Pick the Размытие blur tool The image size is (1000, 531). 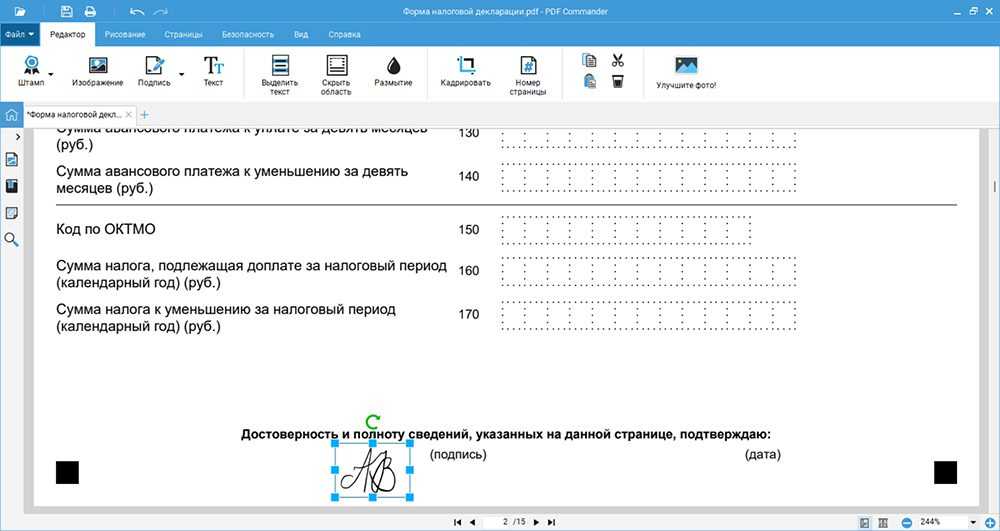(x=393, y=67)
